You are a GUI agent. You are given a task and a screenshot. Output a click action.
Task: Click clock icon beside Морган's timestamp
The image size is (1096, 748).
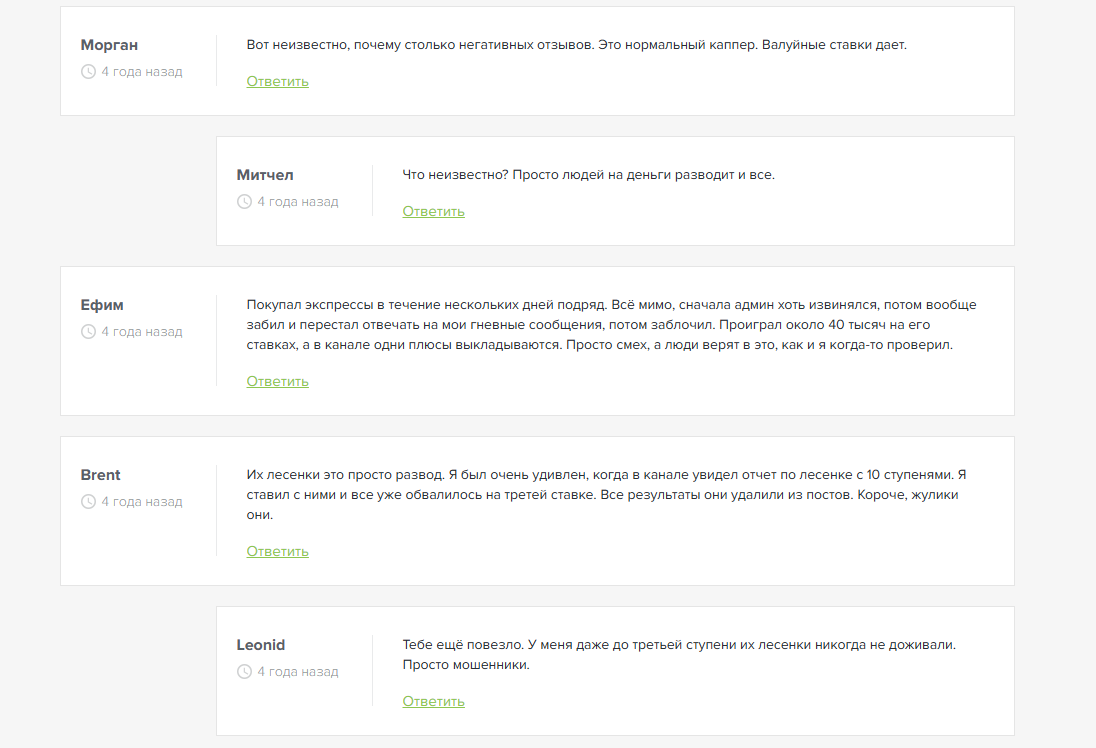pos(88,72)
